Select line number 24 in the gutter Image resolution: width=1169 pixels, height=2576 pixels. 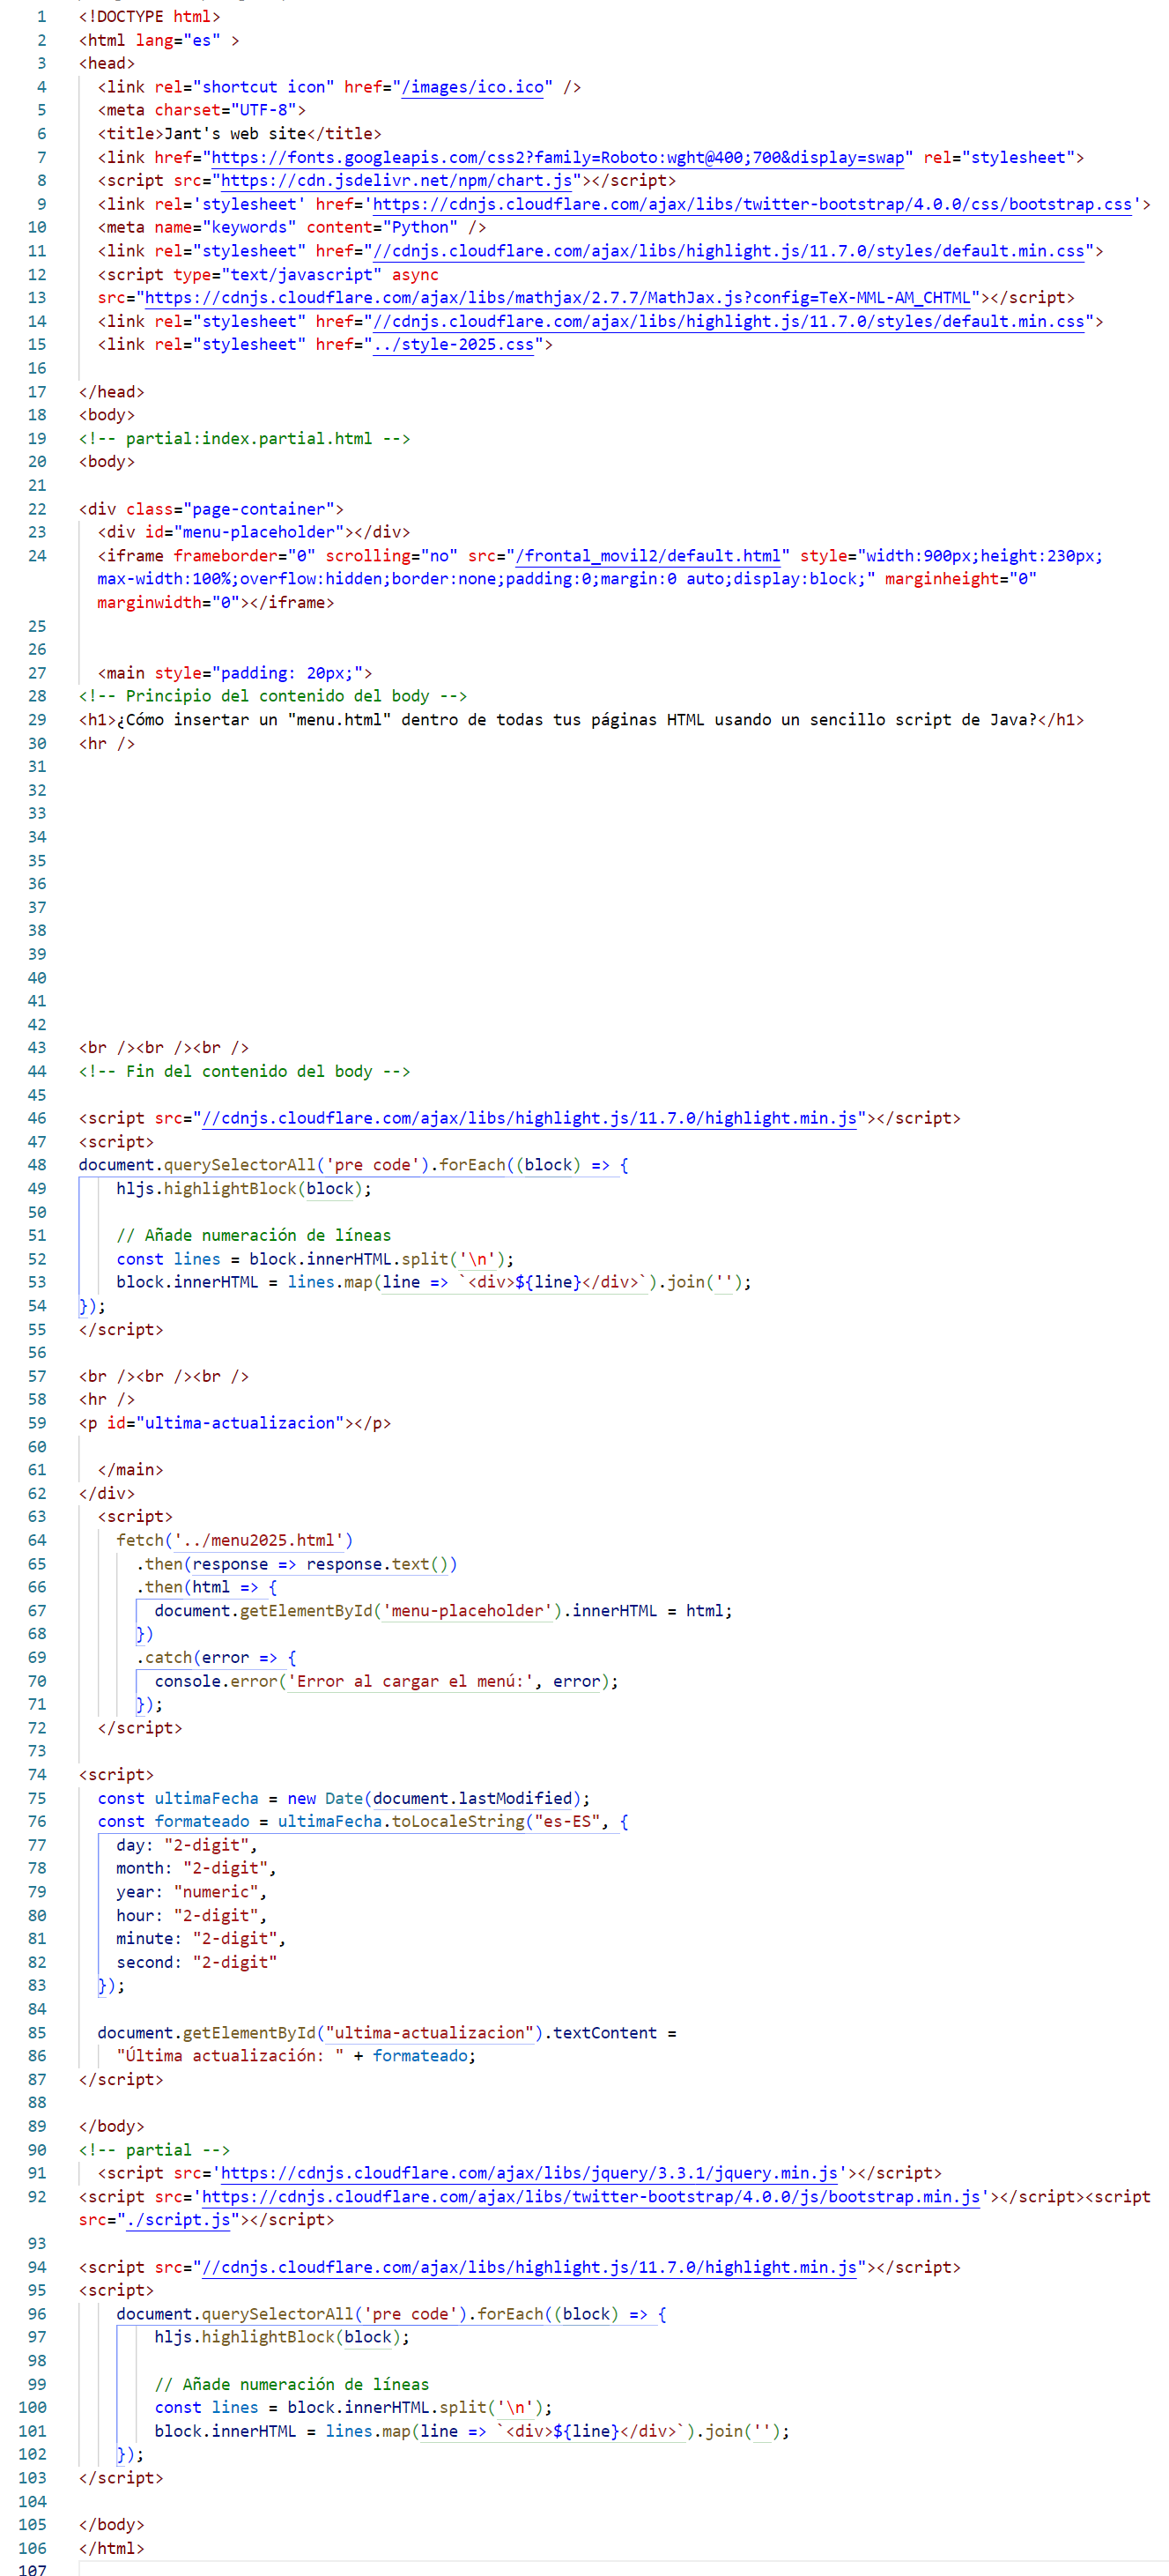pyautogui.click(x=37, y=556)
